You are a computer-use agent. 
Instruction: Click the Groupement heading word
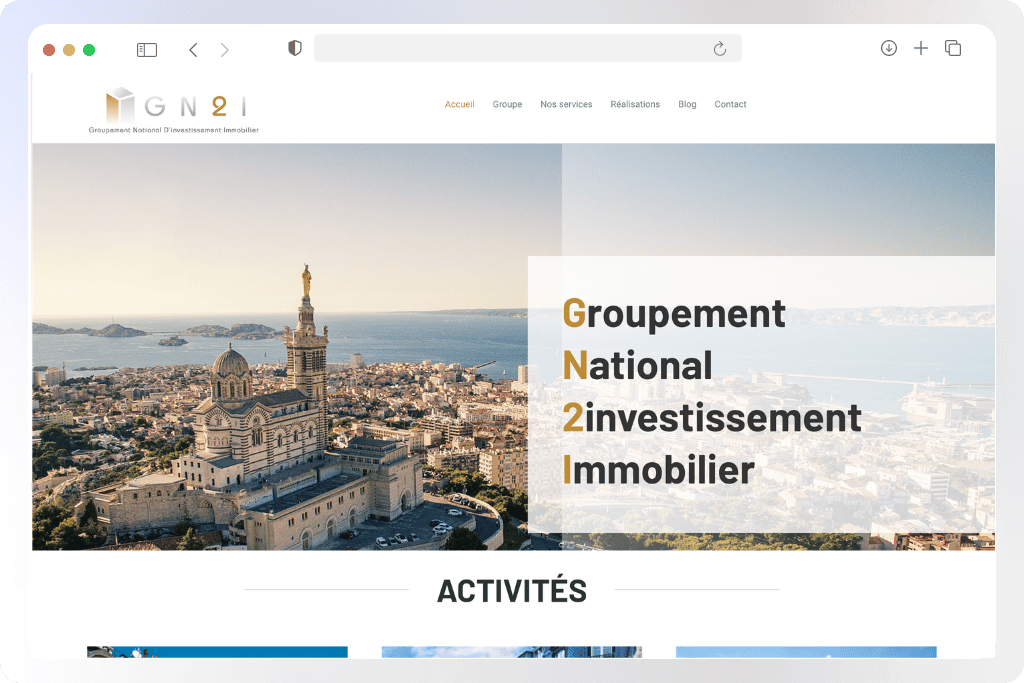click(x=673, y=315)
